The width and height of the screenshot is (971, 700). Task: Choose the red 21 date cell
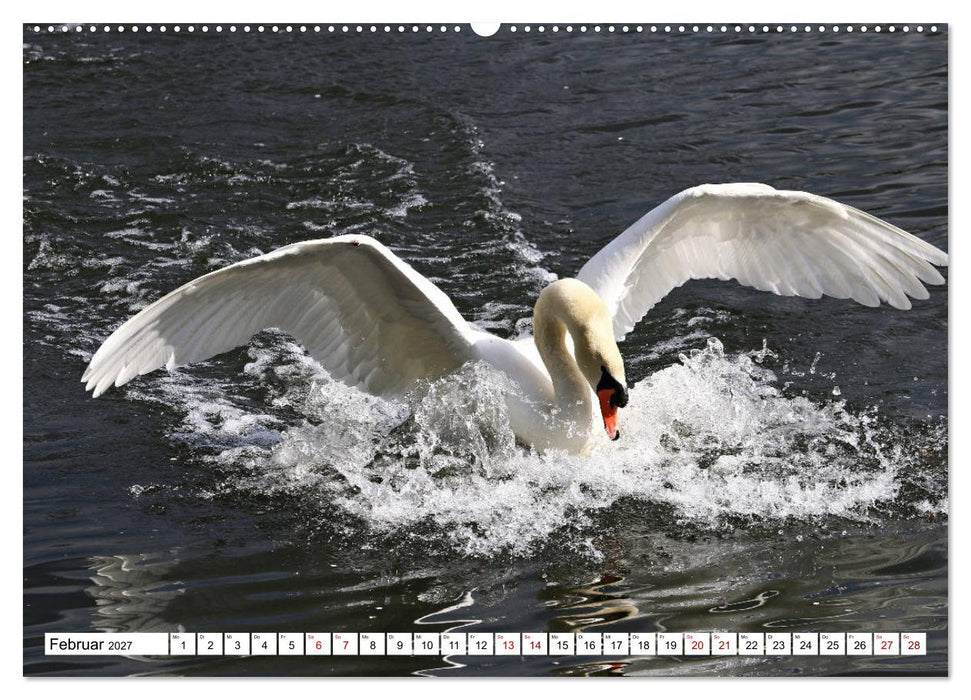(x=725, y=644)
